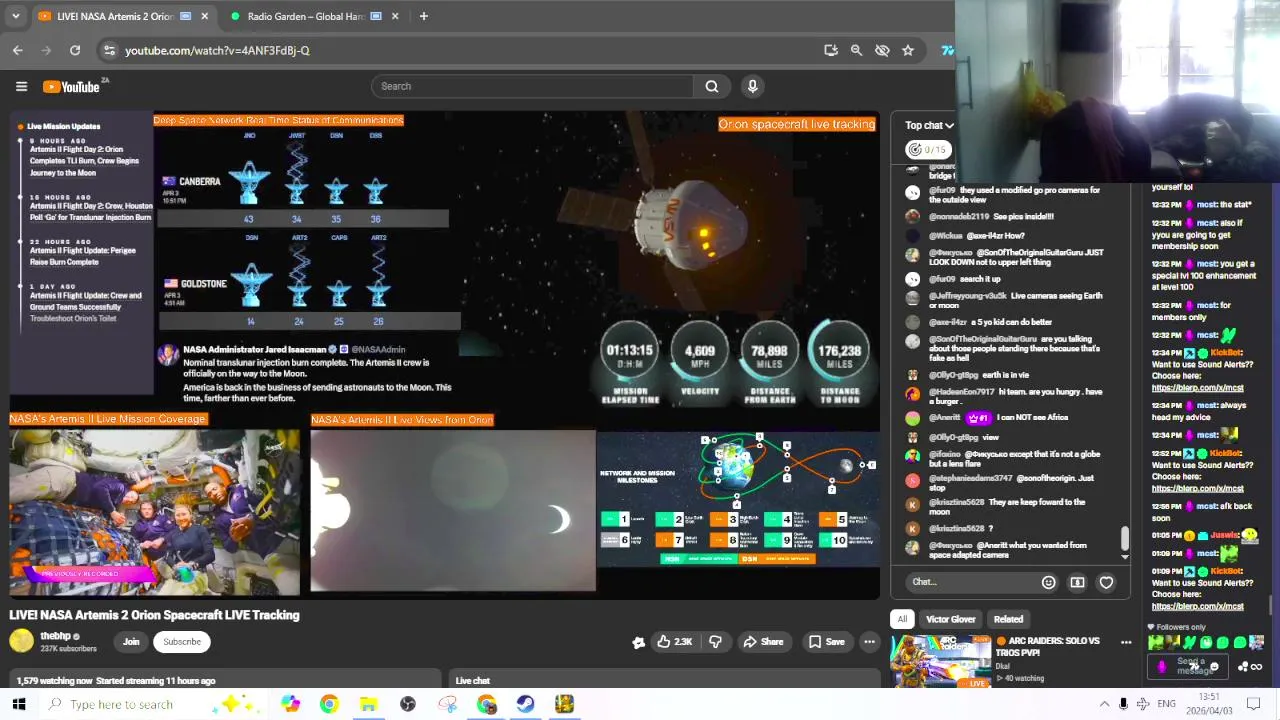The height and width of the screenshot is (720, 1280).
Task: Open the more actions ellipsis under video
Action: (x=870, y=642)
